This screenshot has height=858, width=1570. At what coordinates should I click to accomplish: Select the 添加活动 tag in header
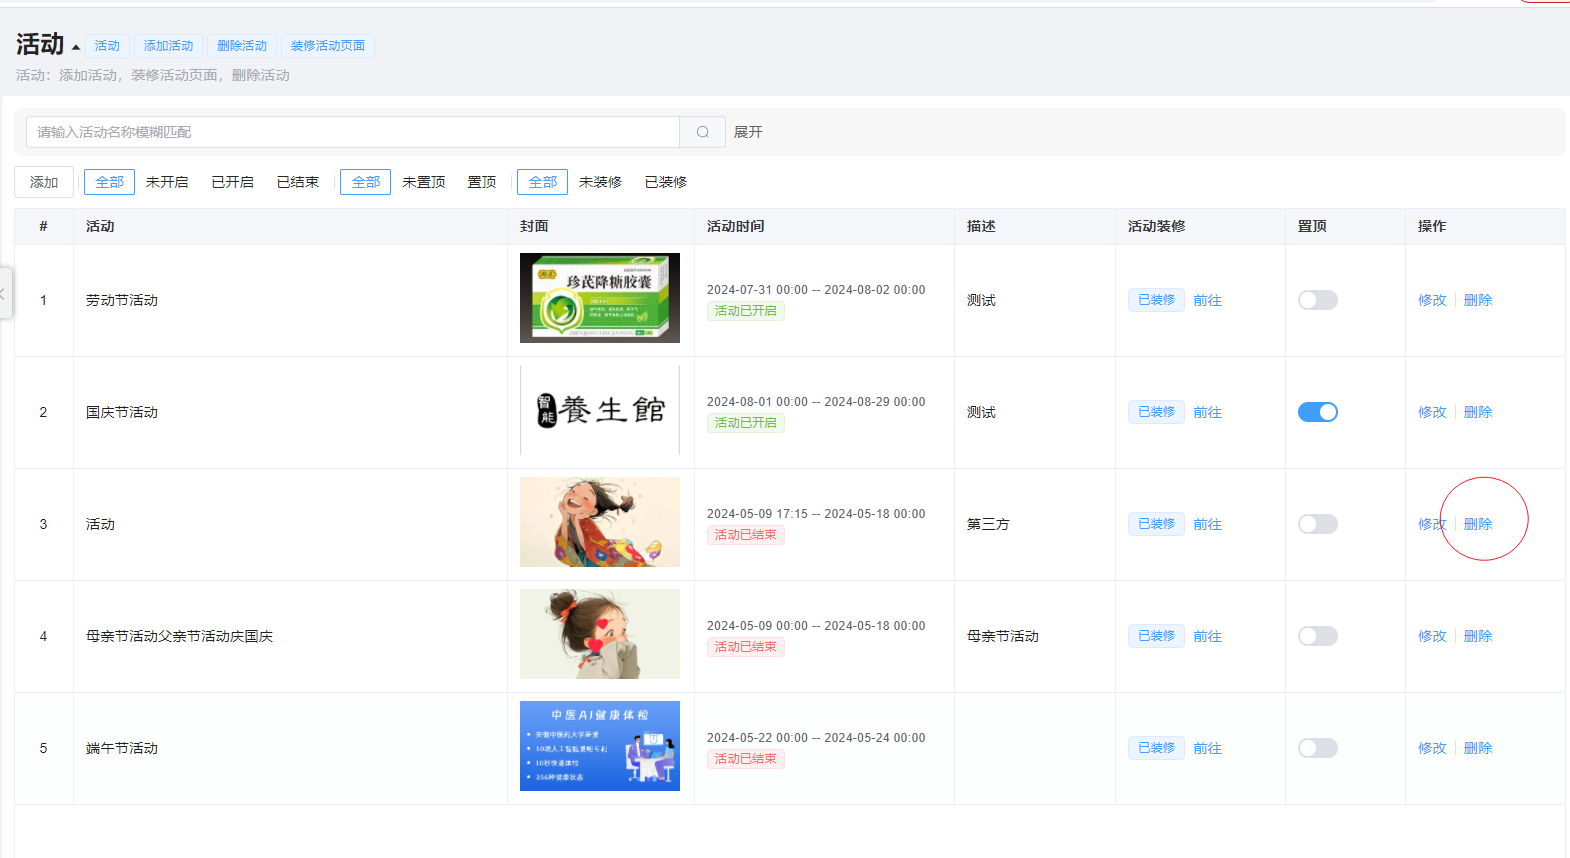pyautogui.click(x=168, y=46)
